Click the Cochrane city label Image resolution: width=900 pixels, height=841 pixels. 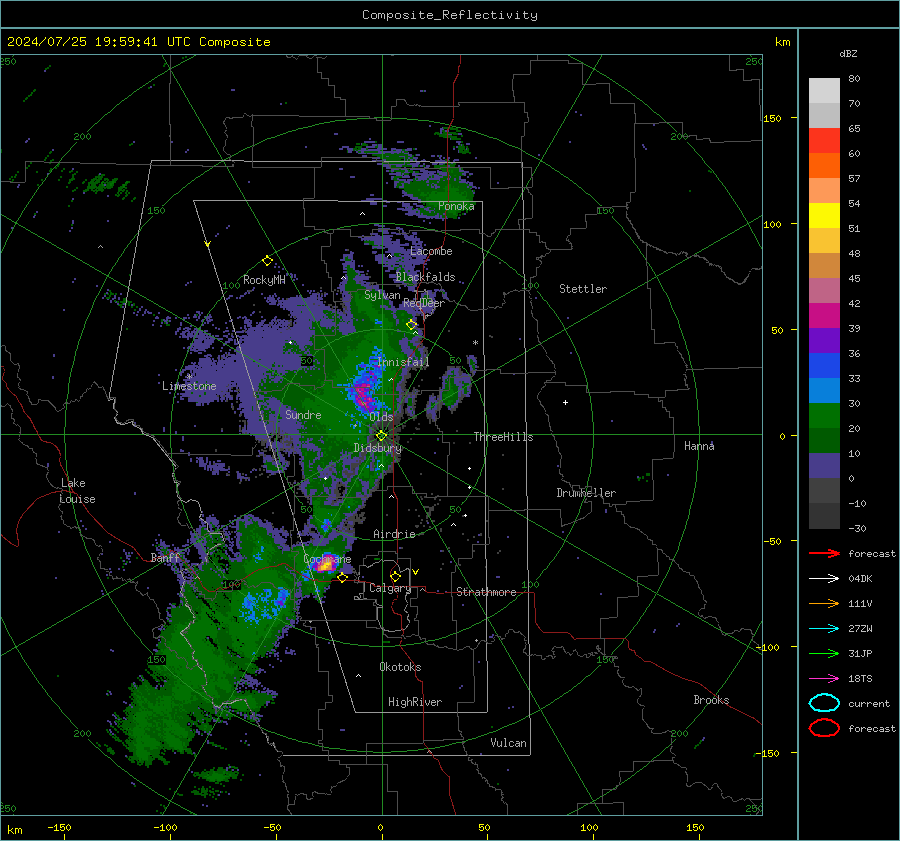[x=327, y=559]
